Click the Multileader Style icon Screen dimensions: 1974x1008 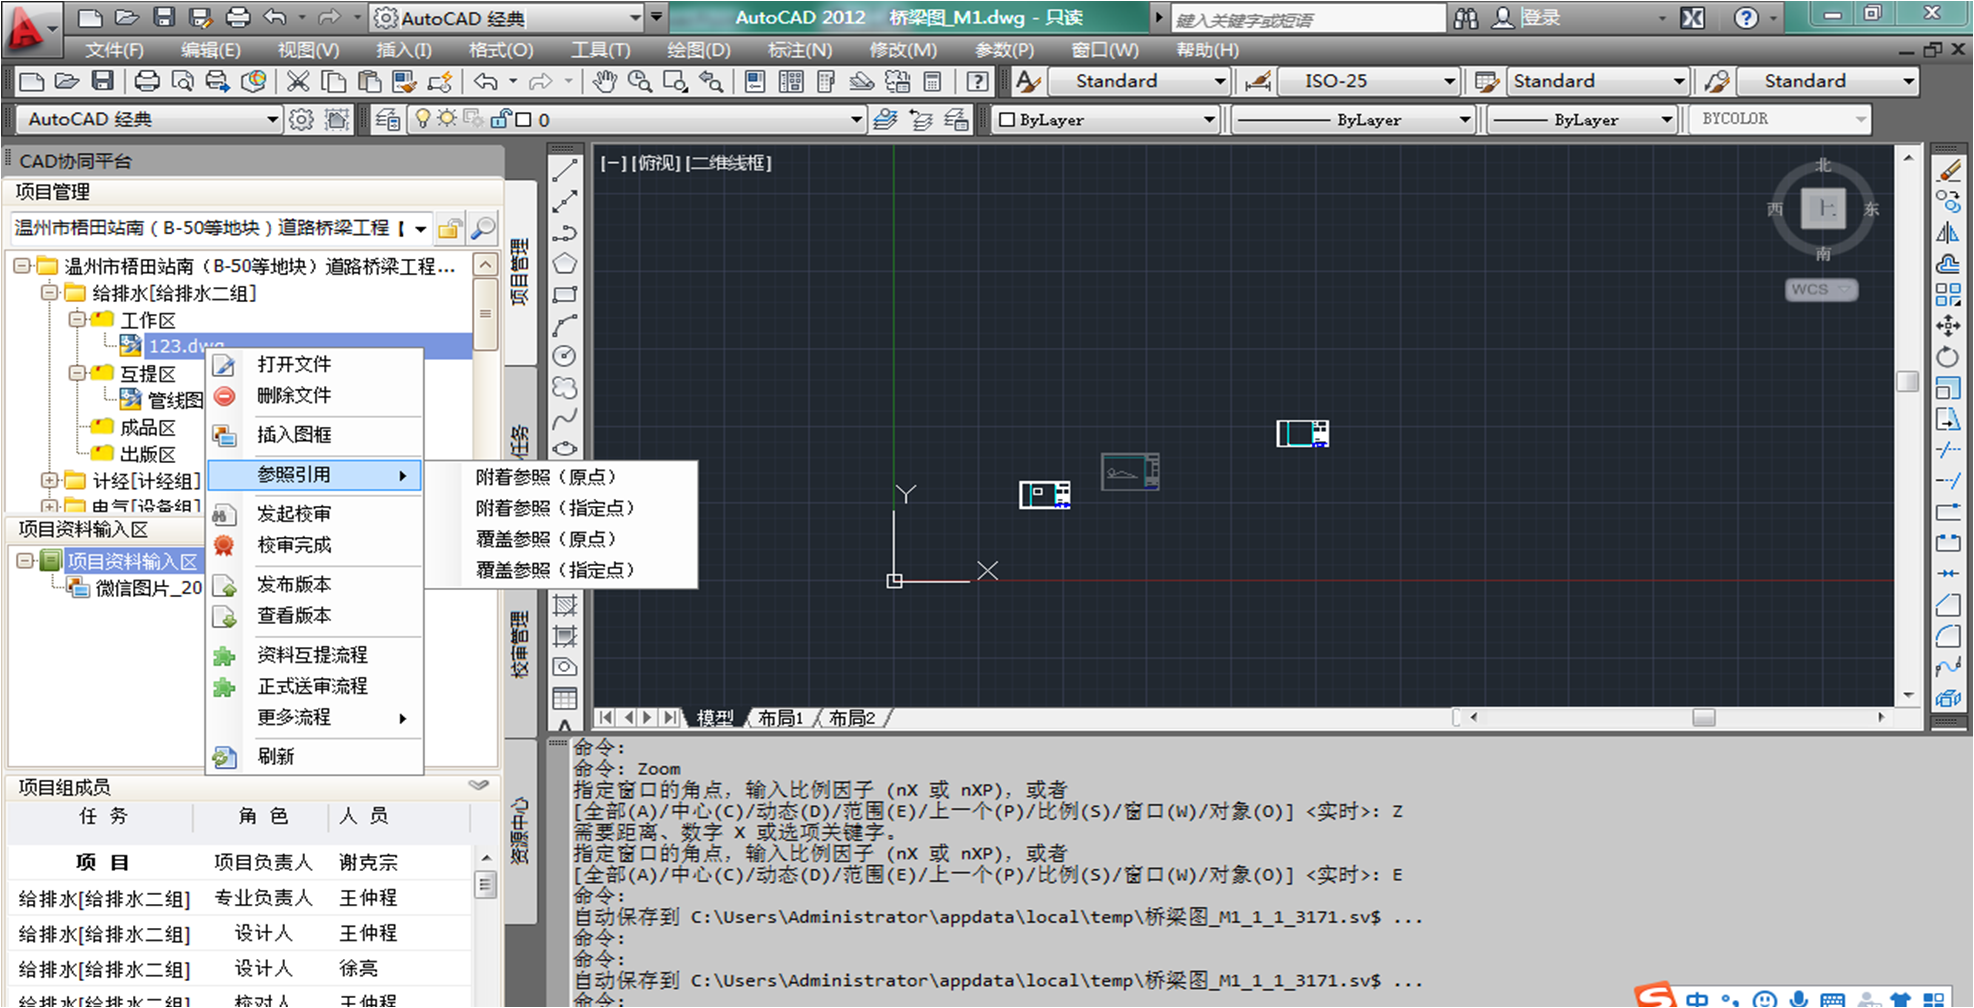pos(1717,82)
